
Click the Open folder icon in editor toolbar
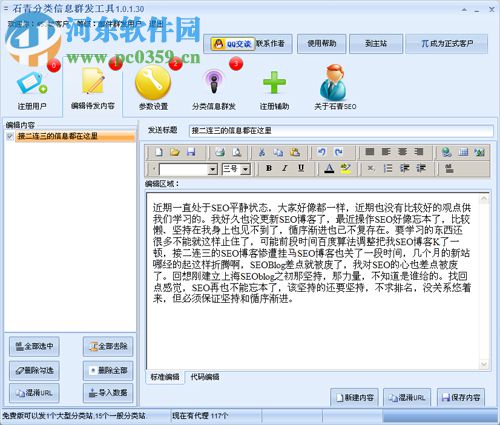(175, 152)
